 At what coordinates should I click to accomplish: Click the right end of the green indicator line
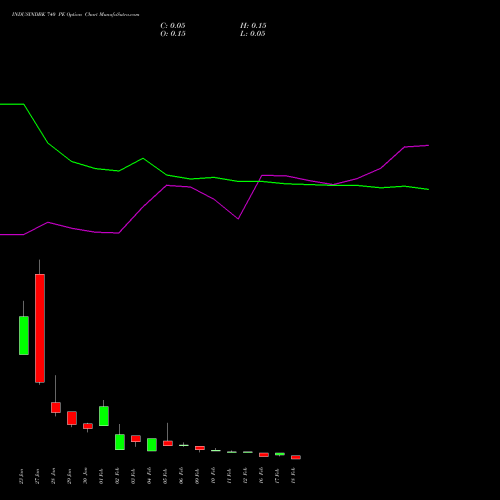coord(428,189)
